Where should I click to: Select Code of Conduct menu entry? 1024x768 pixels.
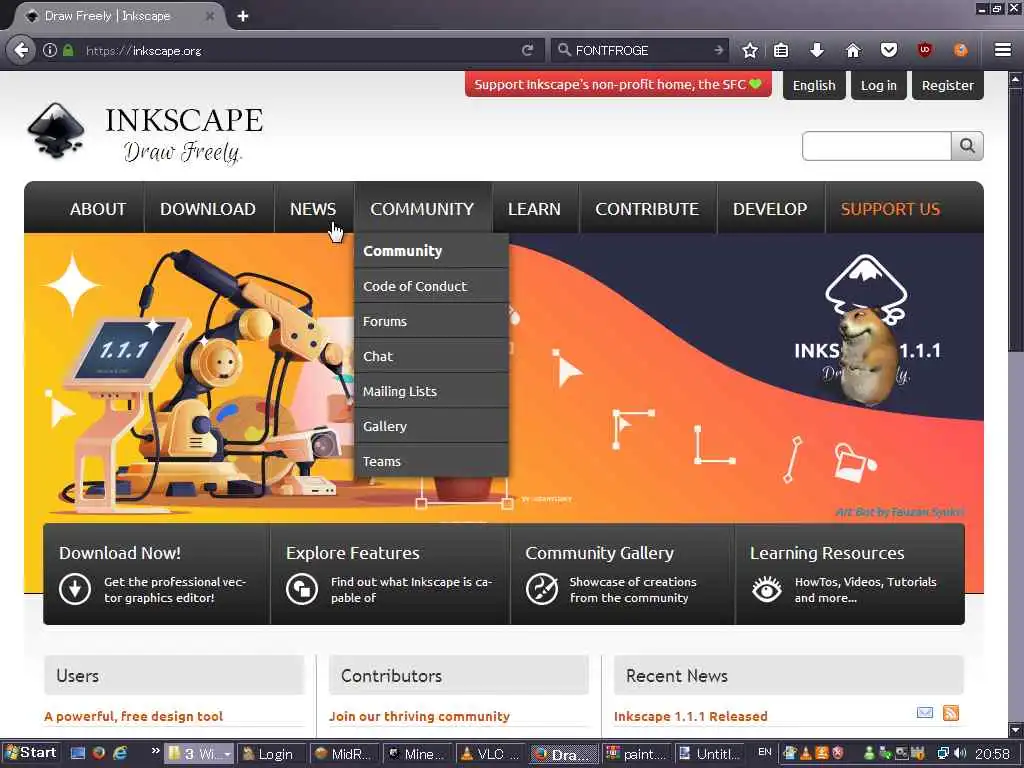(431, 286)
